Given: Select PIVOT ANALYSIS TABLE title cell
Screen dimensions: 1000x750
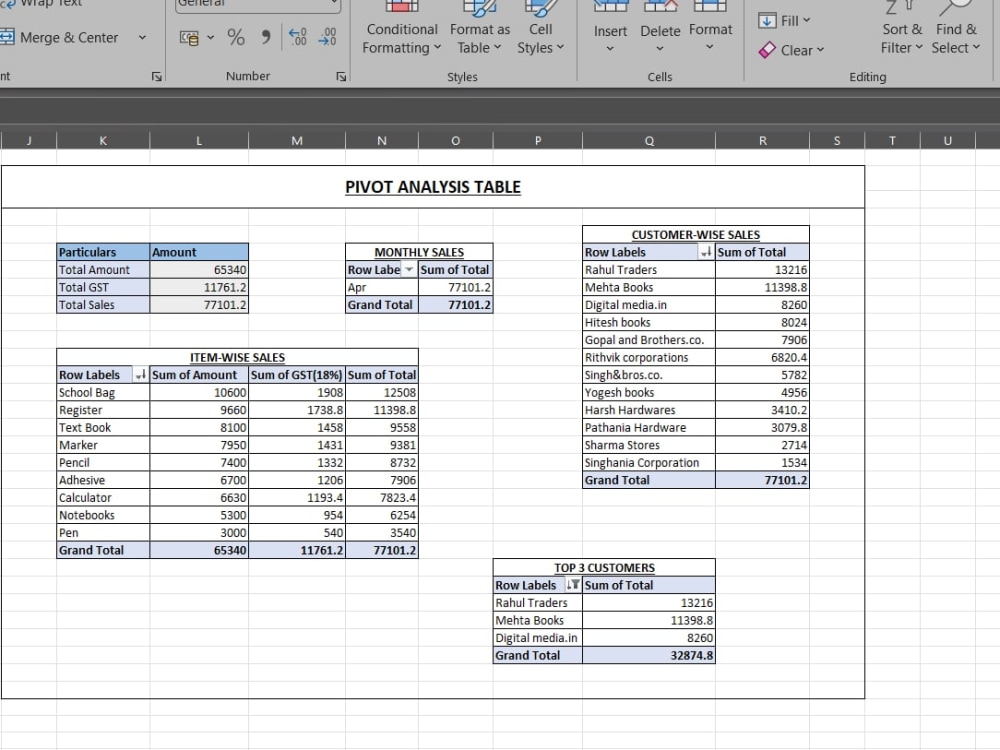Looking at the screenshot, I should 433,187.
